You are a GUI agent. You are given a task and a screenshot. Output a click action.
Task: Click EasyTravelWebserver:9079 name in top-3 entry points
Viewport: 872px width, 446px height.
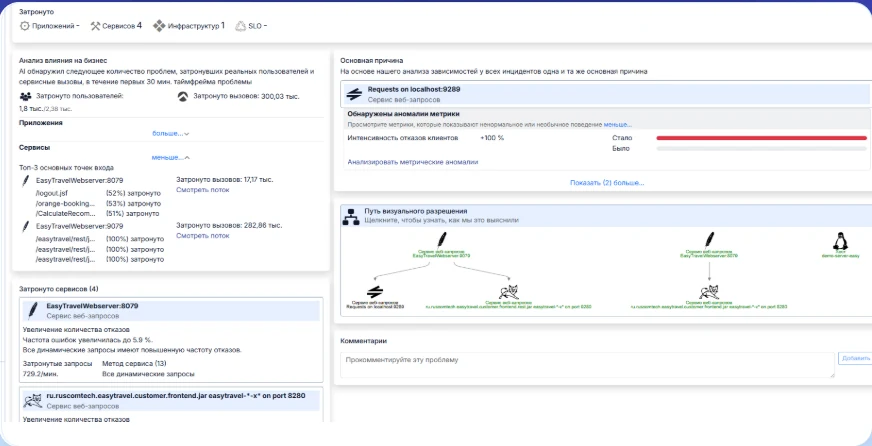tap(80, 226)
